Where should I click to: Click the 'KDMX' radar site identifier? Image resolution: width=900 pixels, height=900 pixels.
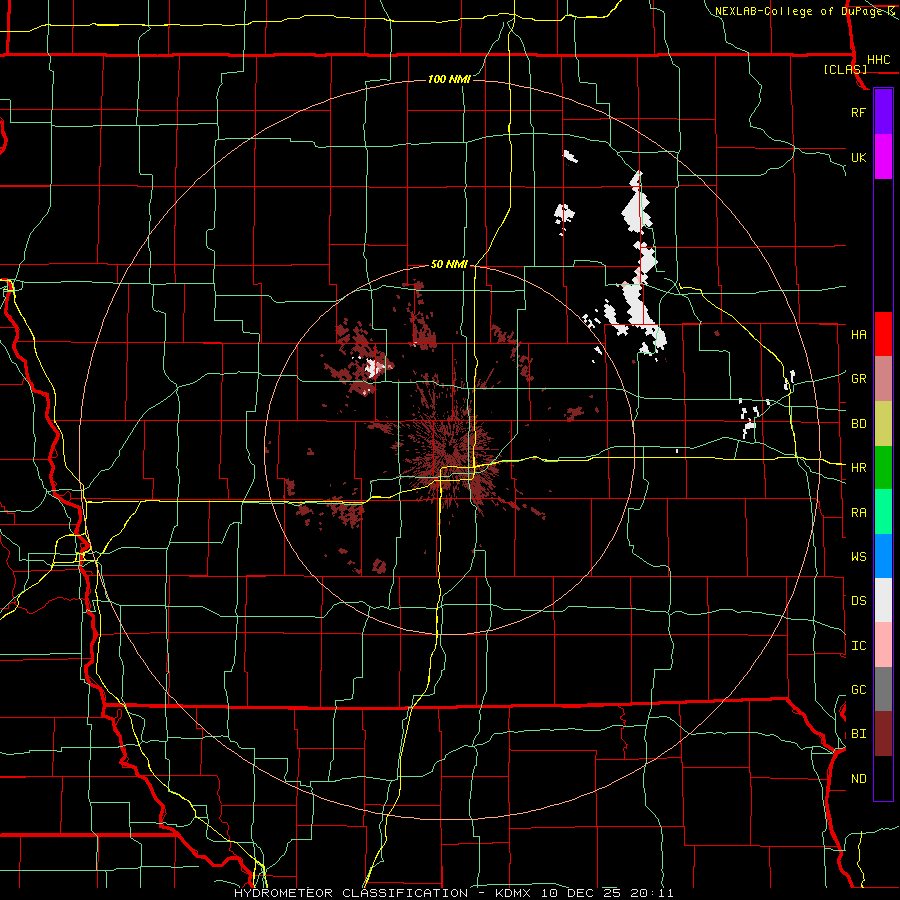513,893
